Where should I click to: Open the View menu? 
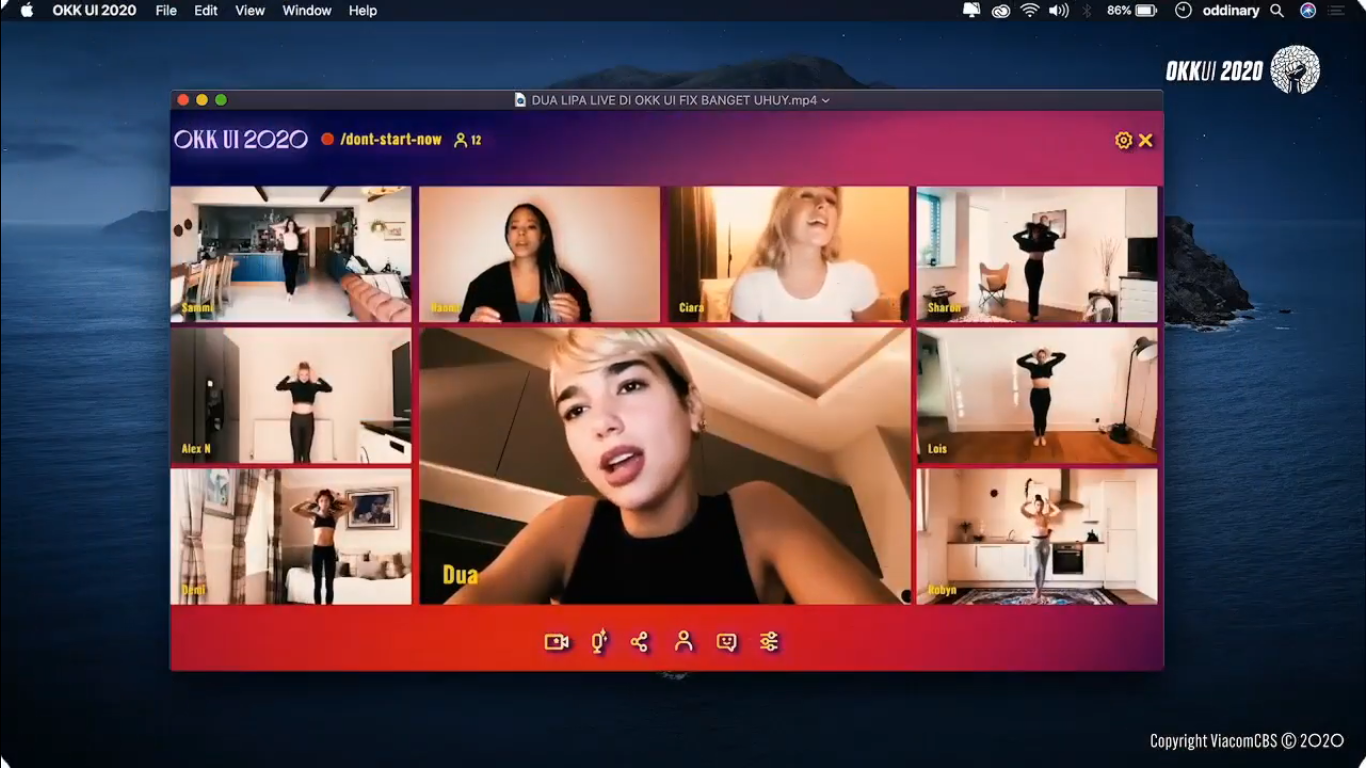[x=249, y=11]
